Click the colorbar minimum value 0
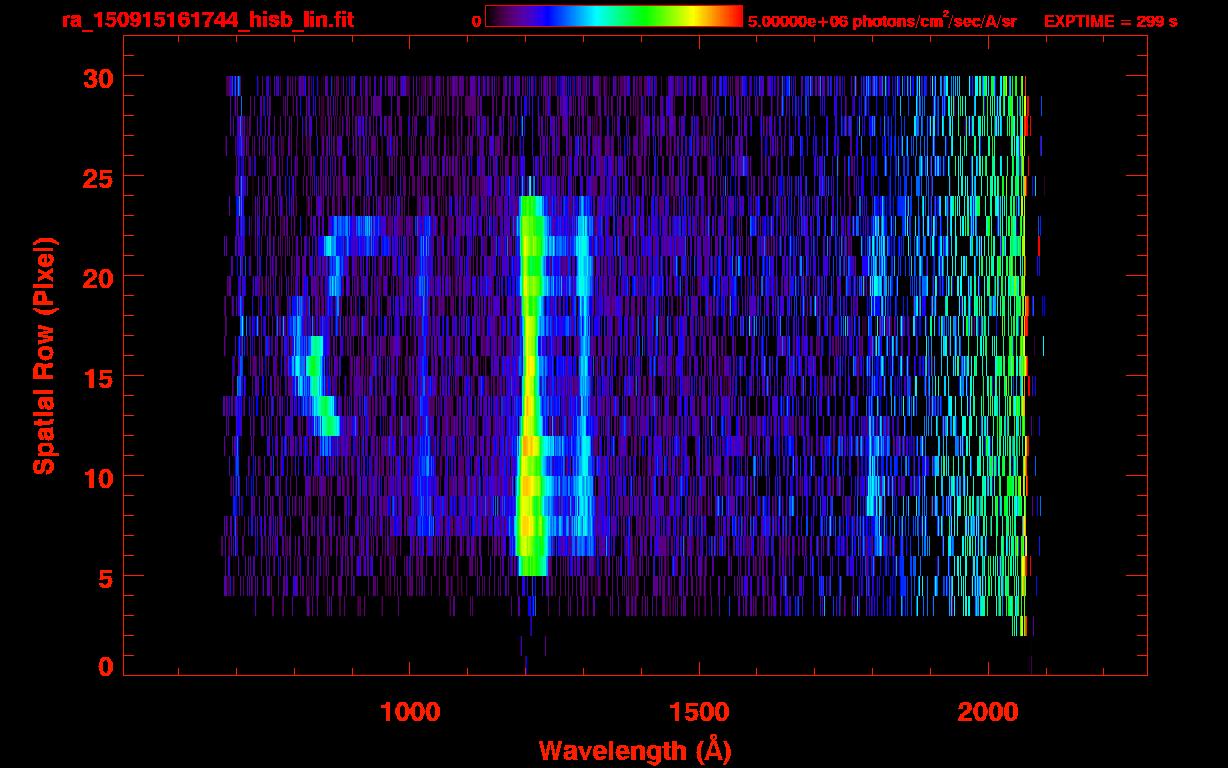 point(476,21)
